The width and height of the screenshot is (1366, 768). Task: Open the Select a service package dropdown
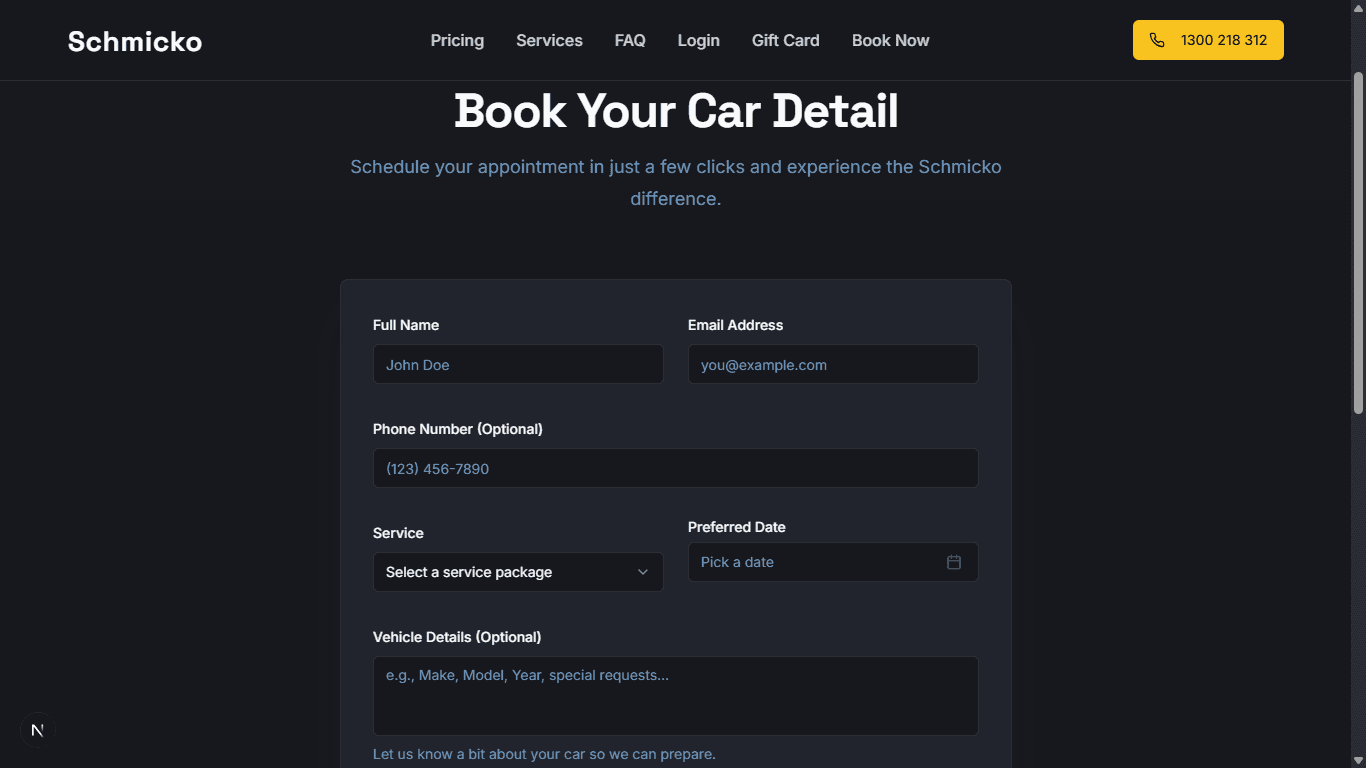[517, 572]
